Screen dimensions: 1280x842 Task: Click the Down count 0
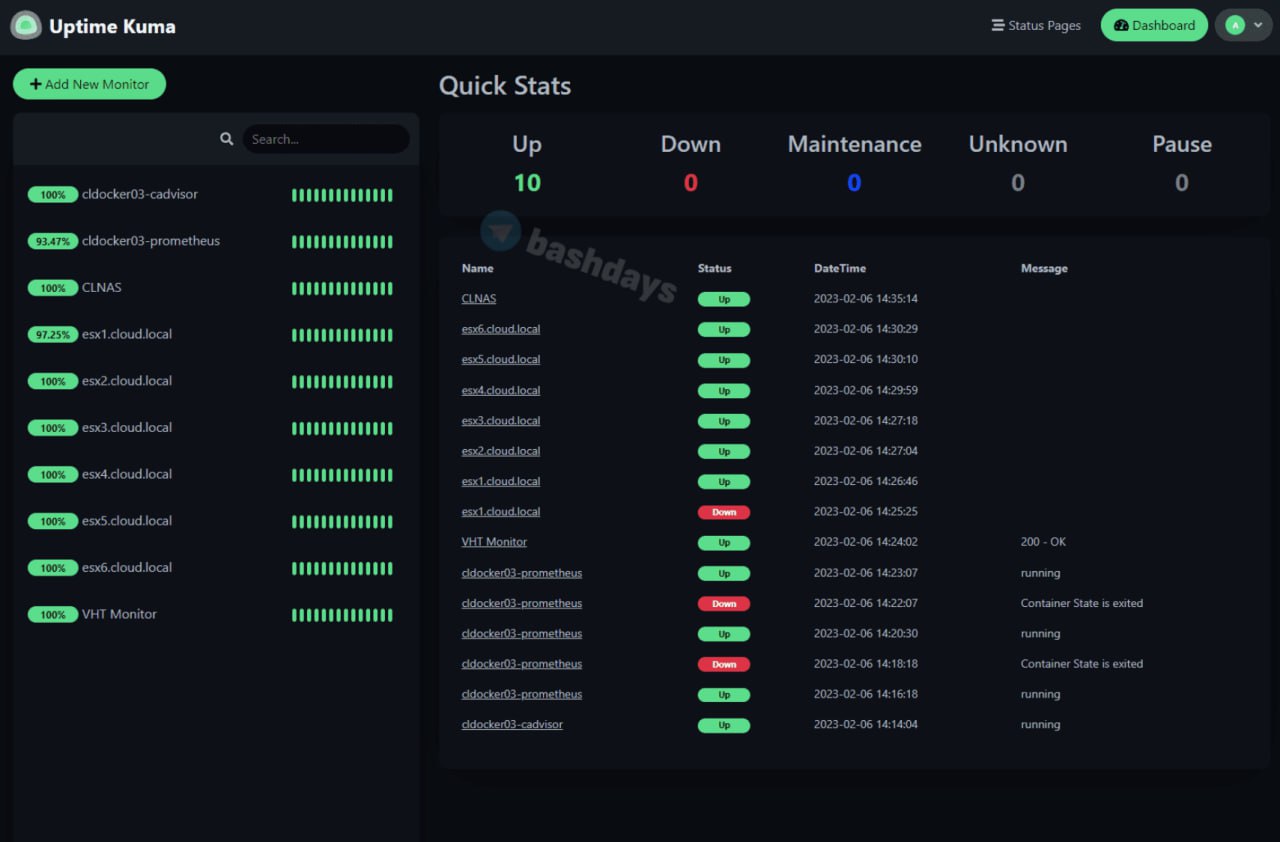click(690, 183)
